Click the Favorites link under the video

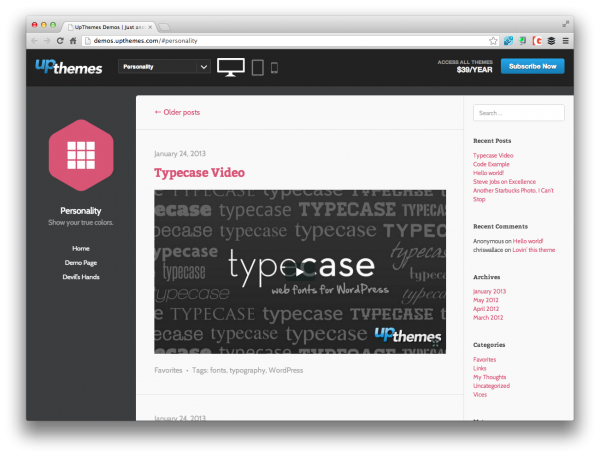pos(168,370)
